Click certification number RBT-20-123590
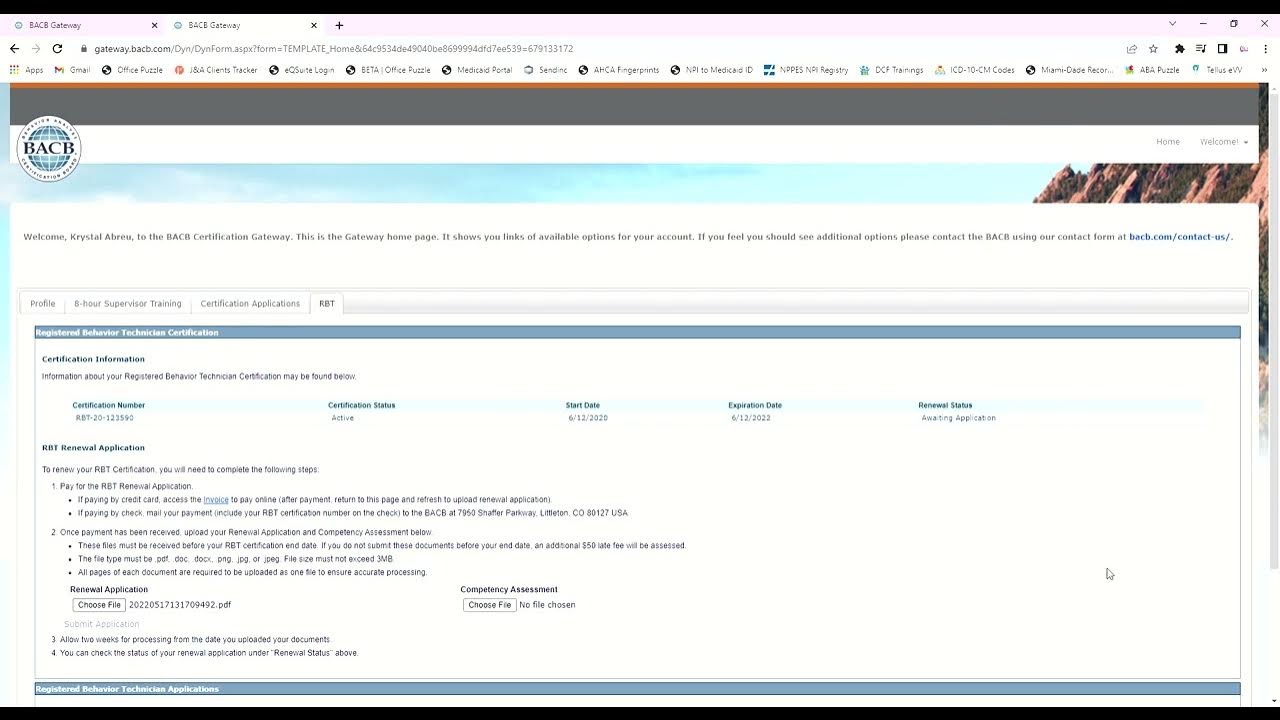 coord(105,418)
